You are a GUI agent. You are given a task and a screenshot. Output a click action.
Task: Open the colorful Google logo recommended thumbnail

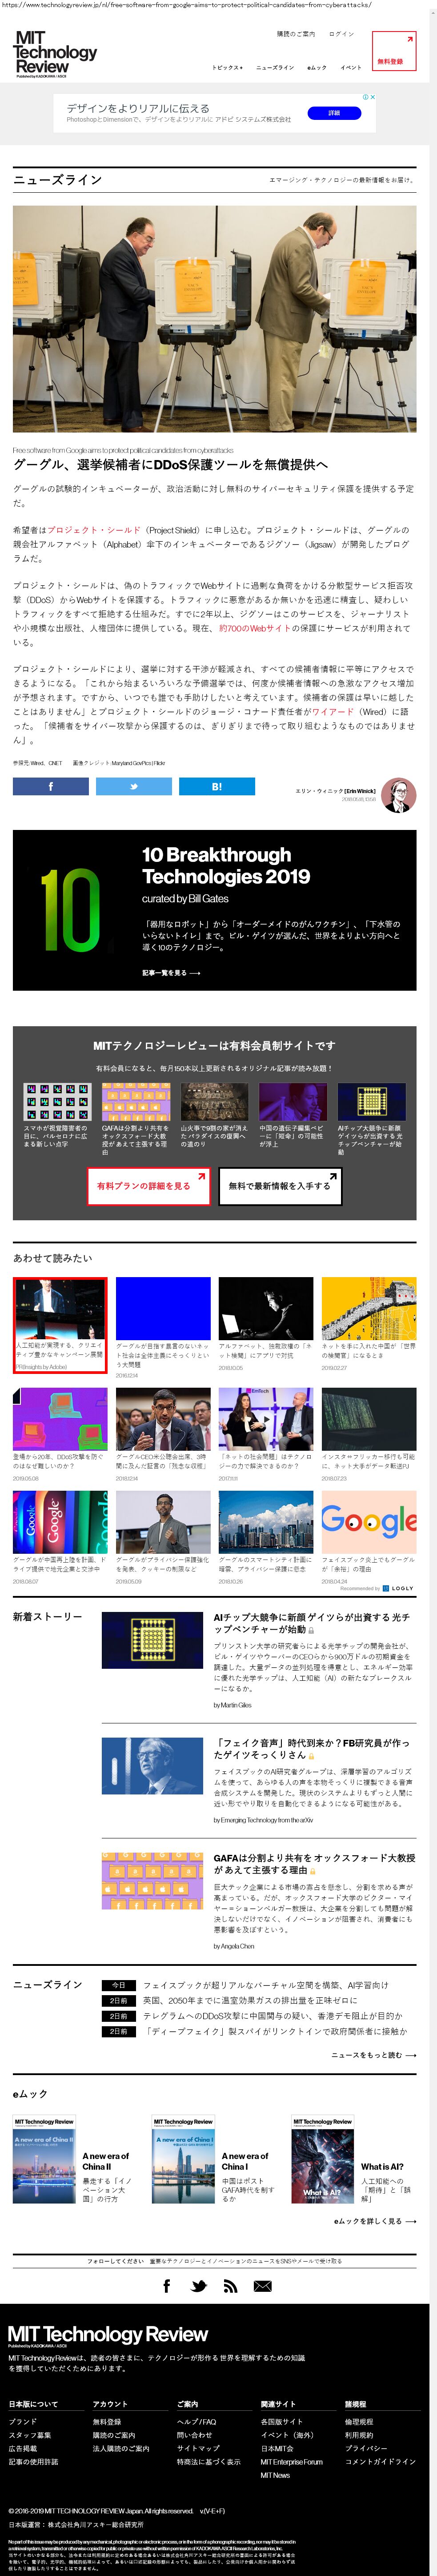coord(368,1522)
